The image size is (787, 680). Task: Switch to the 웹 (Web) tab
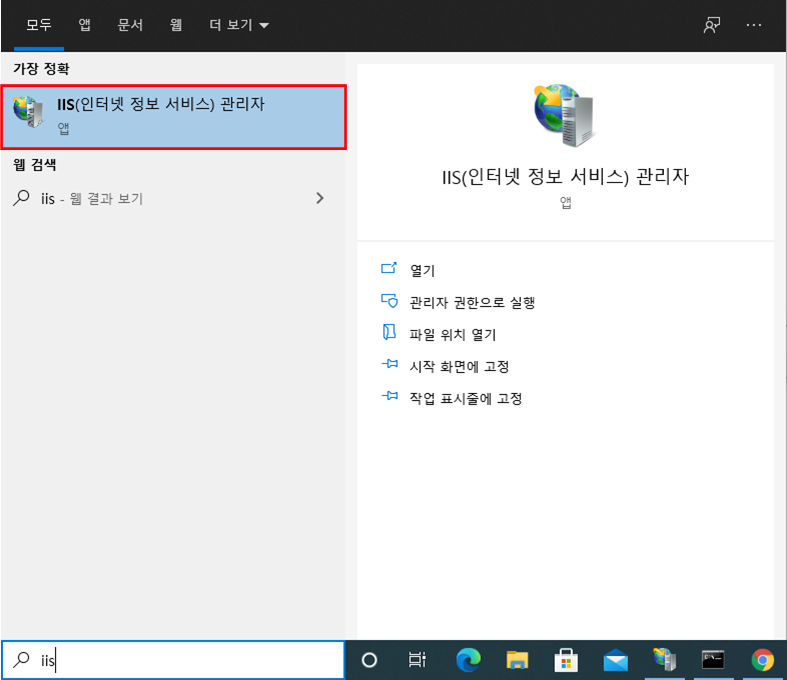point(176,25)
